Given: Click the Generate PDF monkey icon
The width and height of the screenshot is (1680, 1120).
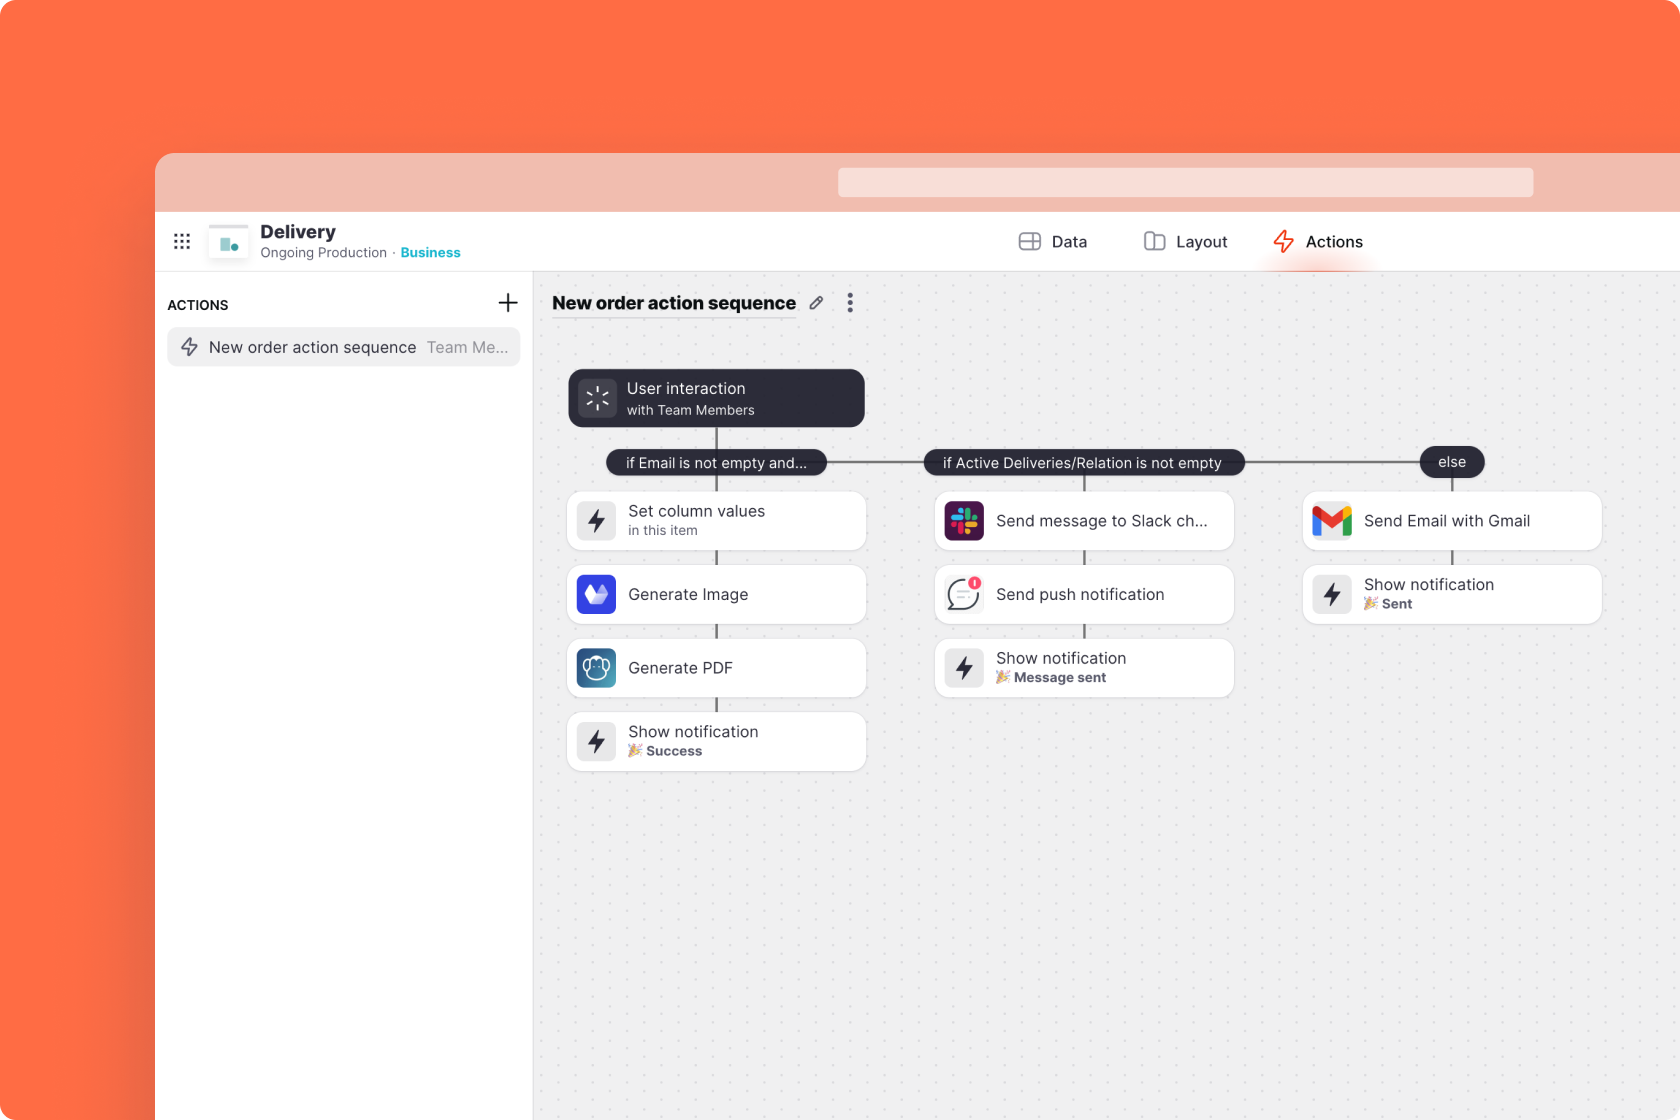Looking at the screenshot, I should pos(595,668).
